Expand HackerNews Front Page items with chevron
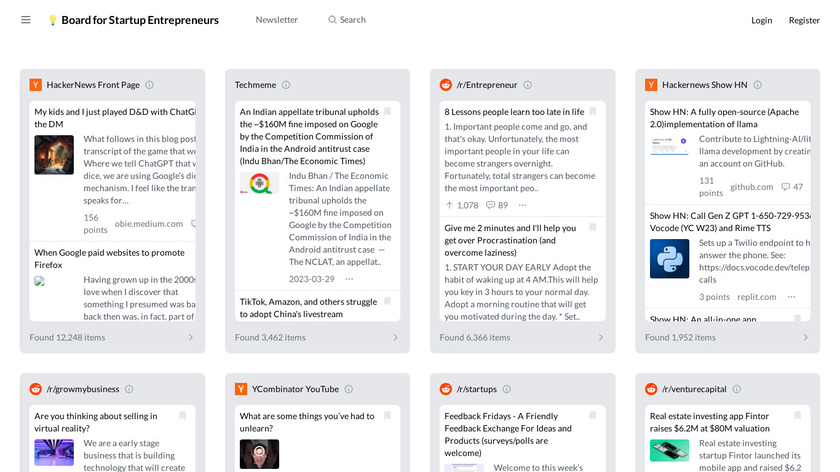 point(191,338)
